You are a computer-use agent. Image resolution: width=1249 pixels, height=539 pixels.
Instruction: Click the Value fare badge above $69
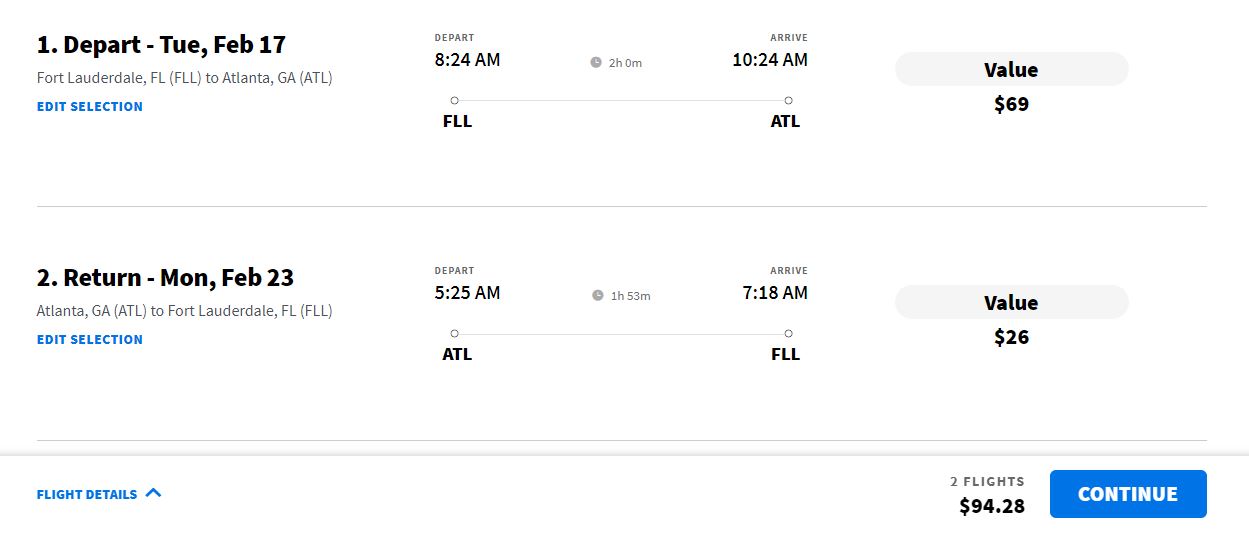click(x=1011, y=70)
